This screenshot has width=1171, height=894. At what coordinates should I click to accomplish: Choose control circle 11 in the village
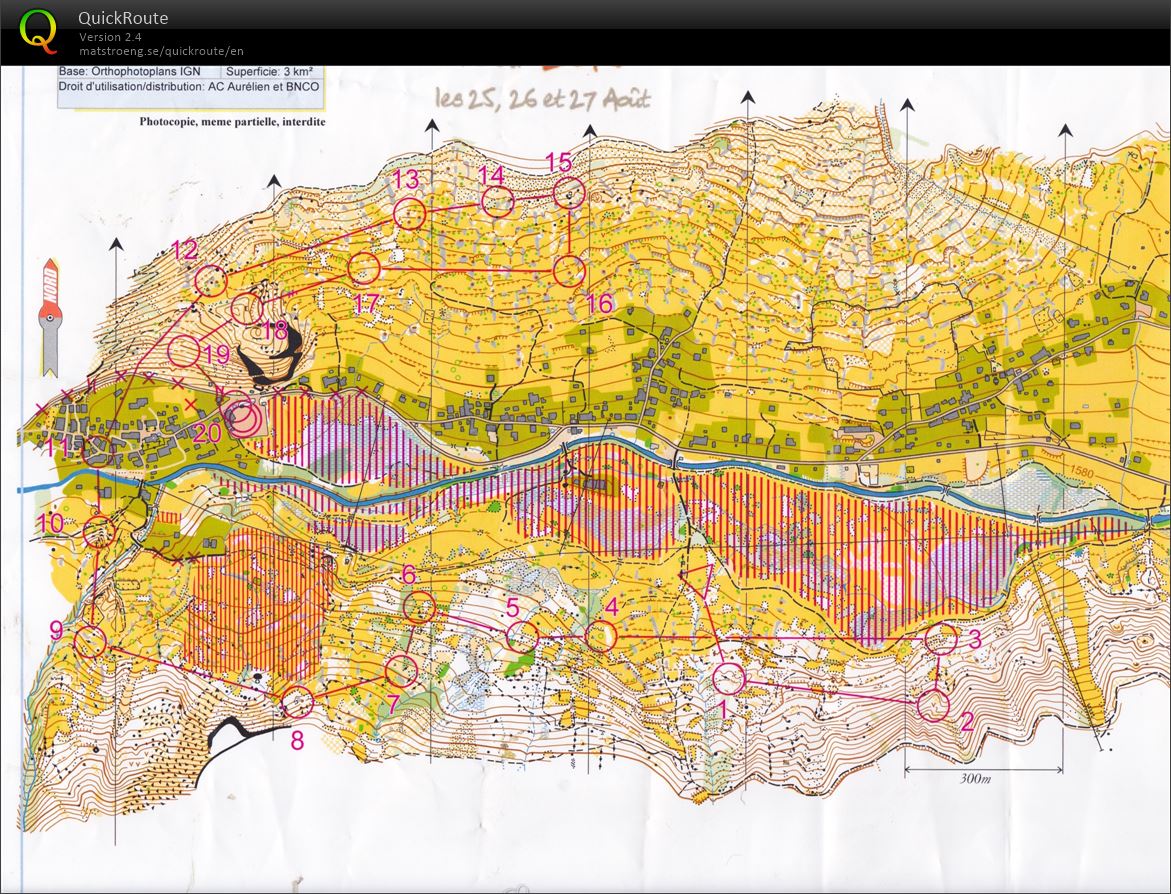pyautogui.click(x=97, y=451)
